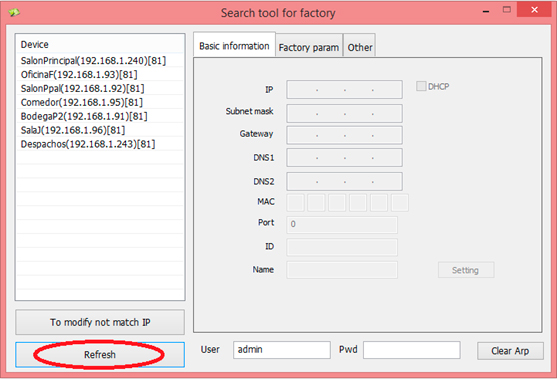Image resolution: width=557 pixels, height=379 pixels.
Task: Select BodegaP2(192.168.1.91) device
Action: pyautogui.click(x=100, y=116)
